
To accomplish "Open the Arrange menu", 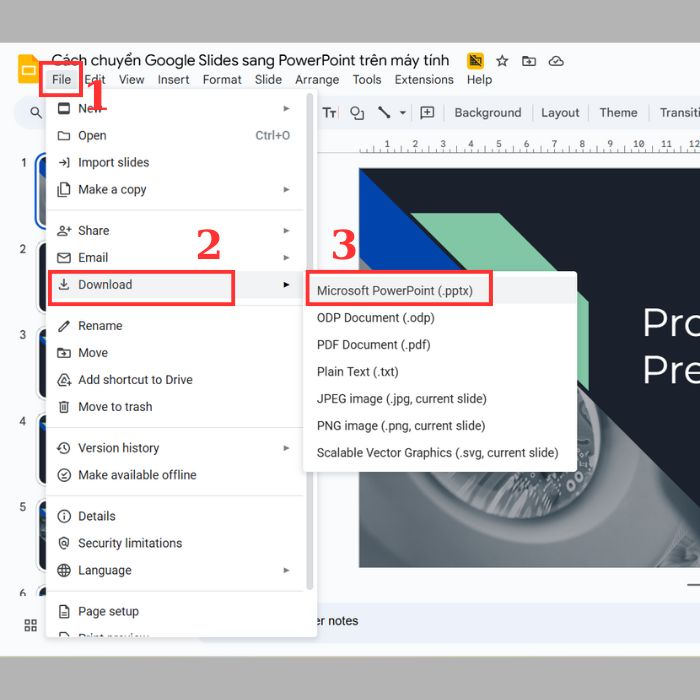I will coord(317,79).
